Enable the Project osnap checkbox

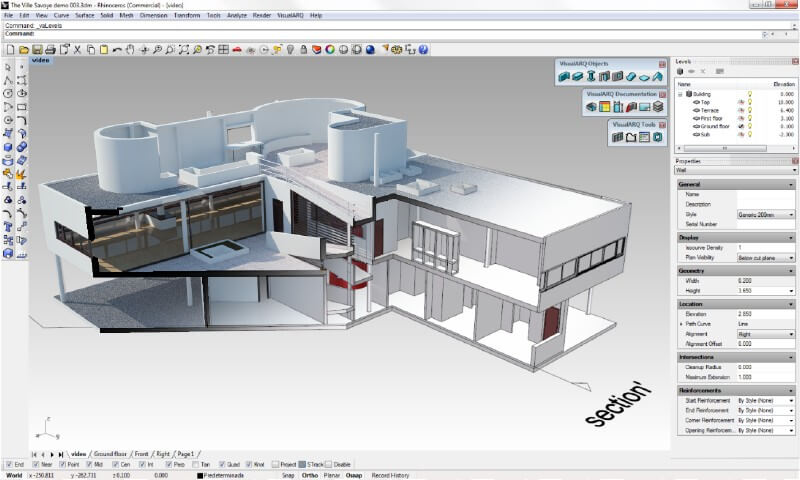tap(274, 464)
